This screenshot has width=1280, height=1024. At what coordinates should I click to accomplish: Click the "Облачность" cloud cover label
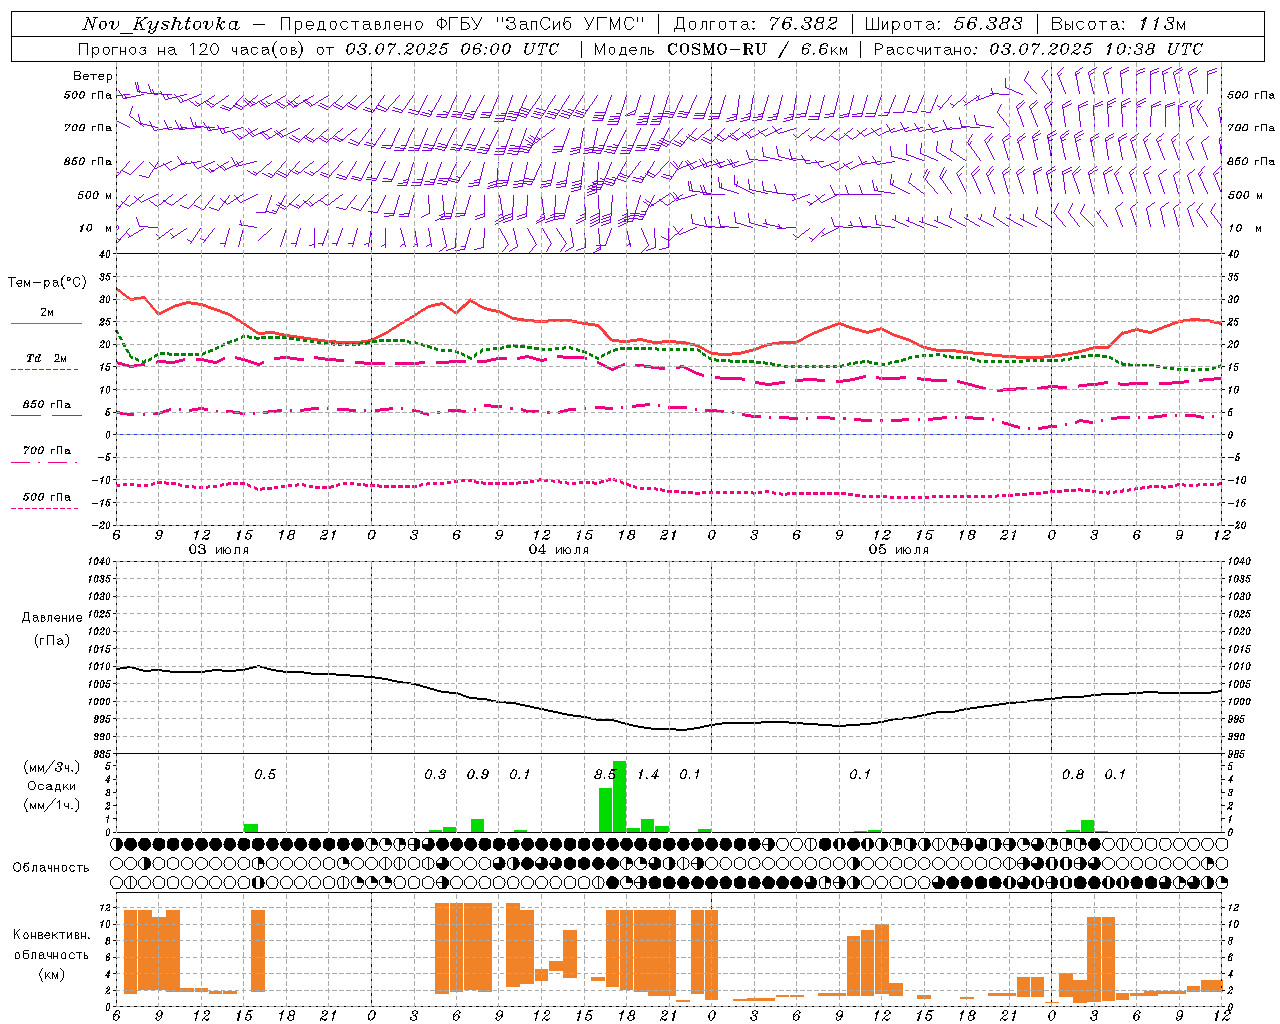click(51, 868)
